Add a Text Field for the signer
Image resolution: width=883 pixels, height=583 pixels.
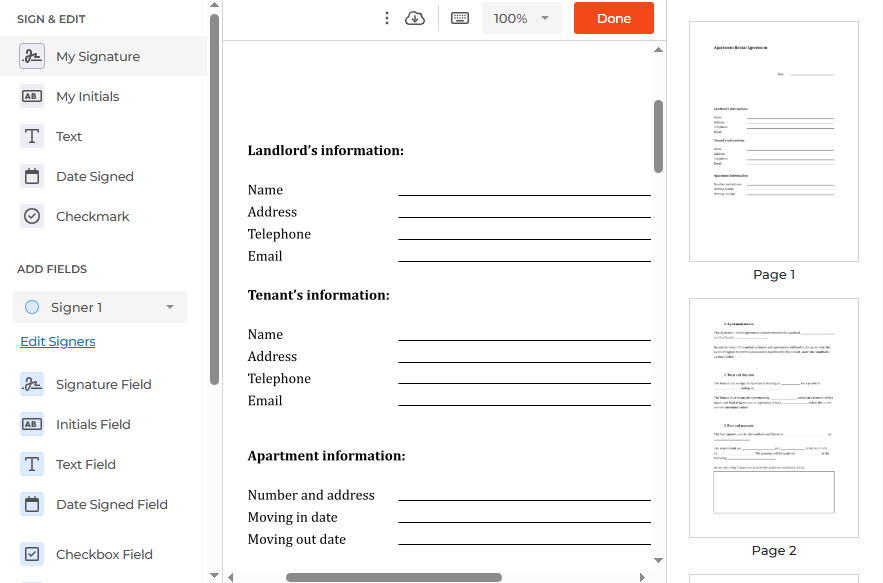(85, 465)
